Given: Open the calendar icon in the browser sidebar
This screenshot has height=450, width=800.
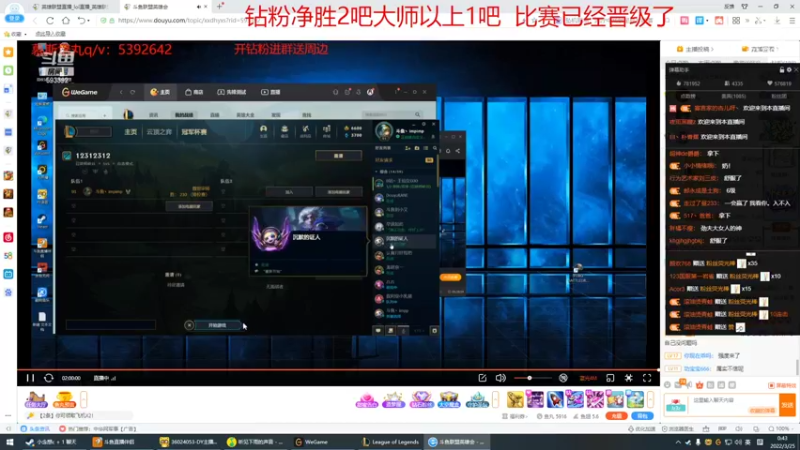Looking at the screenshot, I should coord(8,274).
